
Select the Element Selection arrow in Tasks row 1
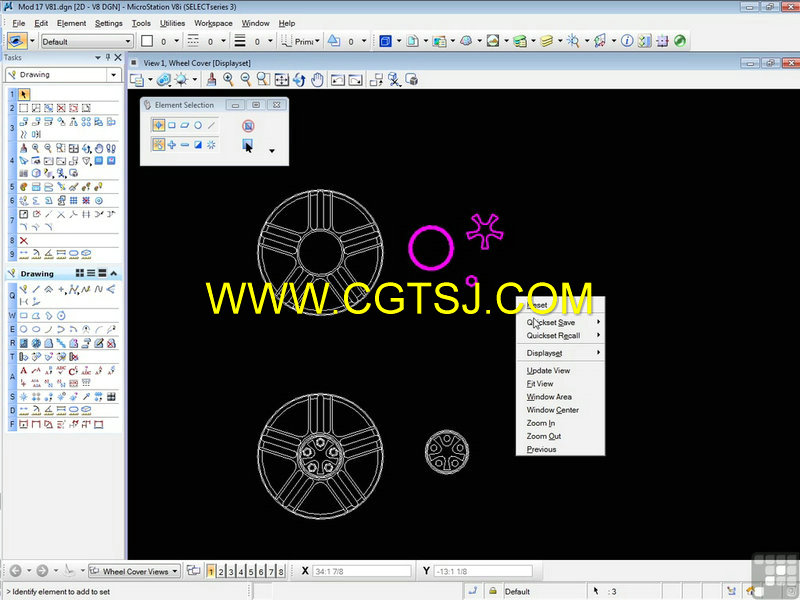pos(23,94)
